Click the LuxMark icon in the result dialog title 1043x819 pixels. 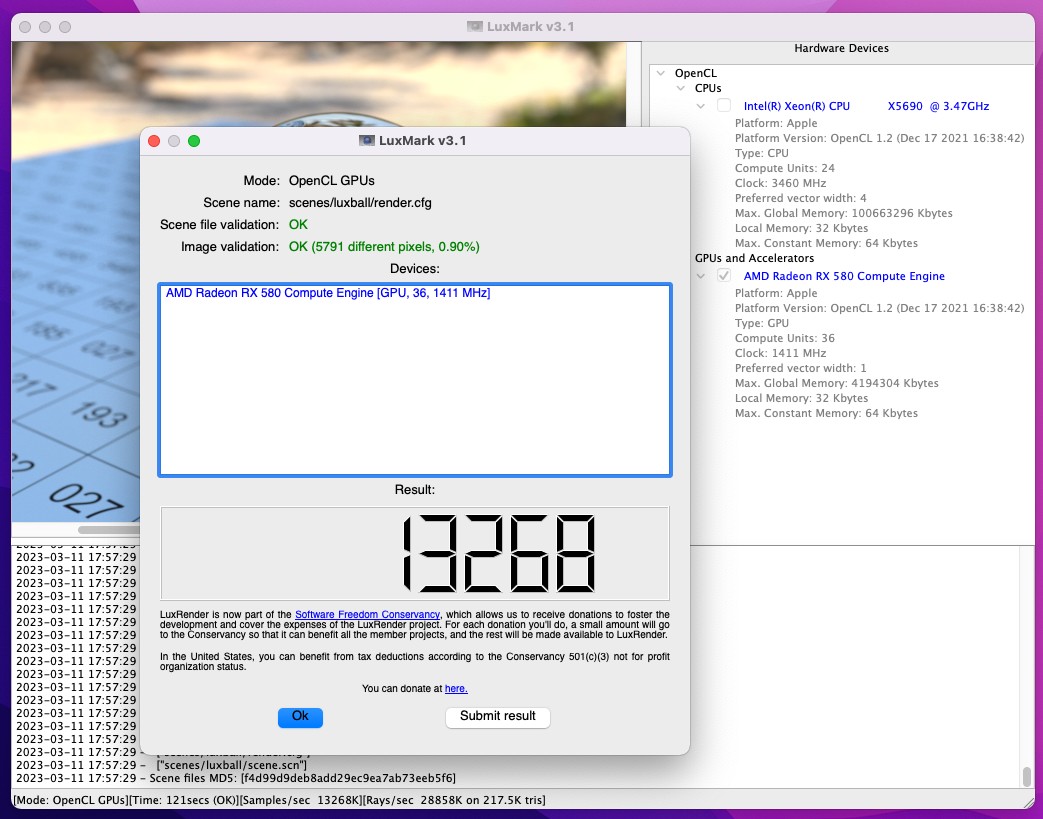coord(367,140)
